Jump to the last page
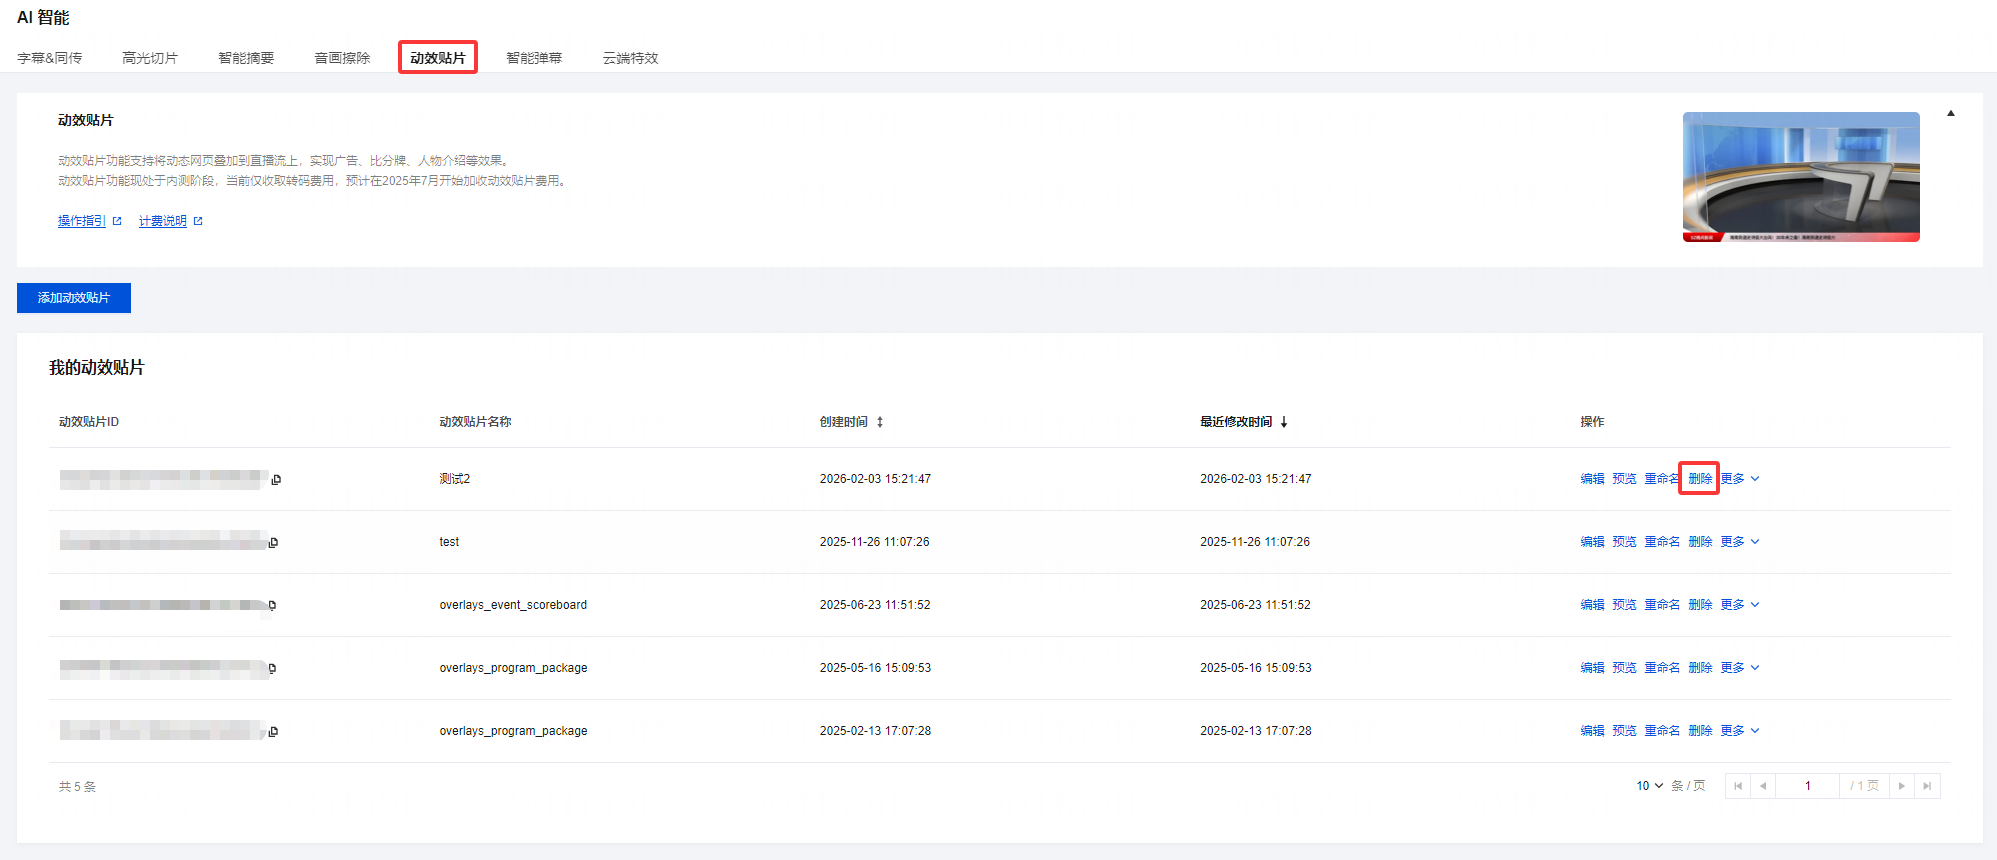1997x860 pixels. (x=1927, y=786)
